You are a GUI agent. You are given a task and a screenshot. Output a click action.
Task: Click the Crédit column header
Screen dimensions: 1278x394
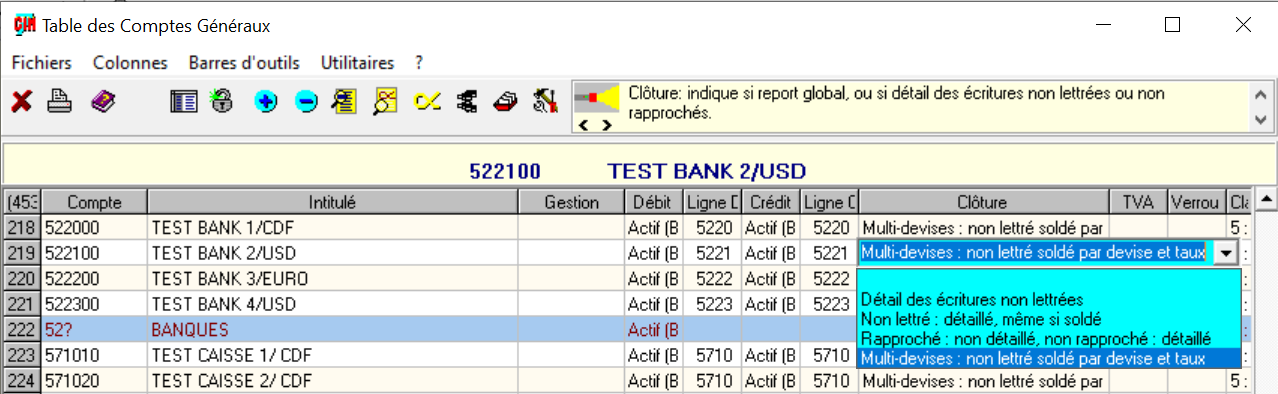[x=770, y=202]
